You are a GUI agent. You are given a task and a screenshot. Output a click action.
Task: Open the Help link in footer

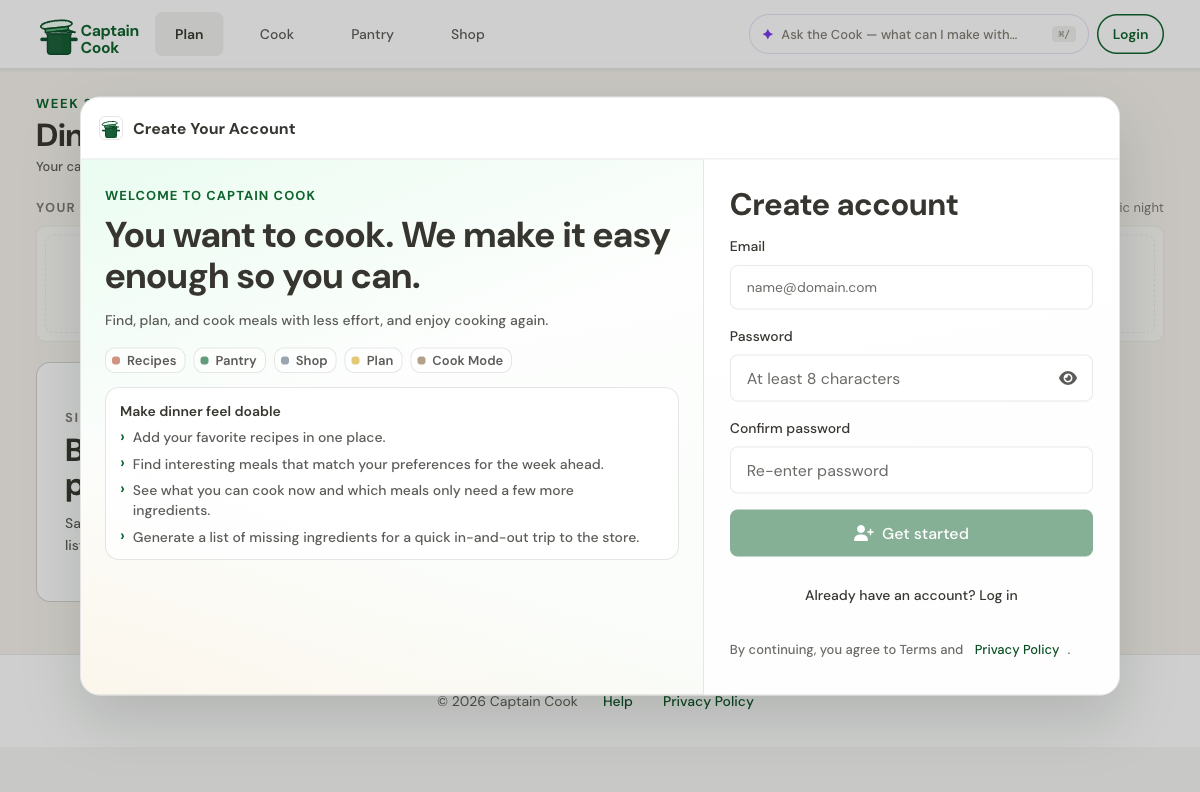point(618,701)
